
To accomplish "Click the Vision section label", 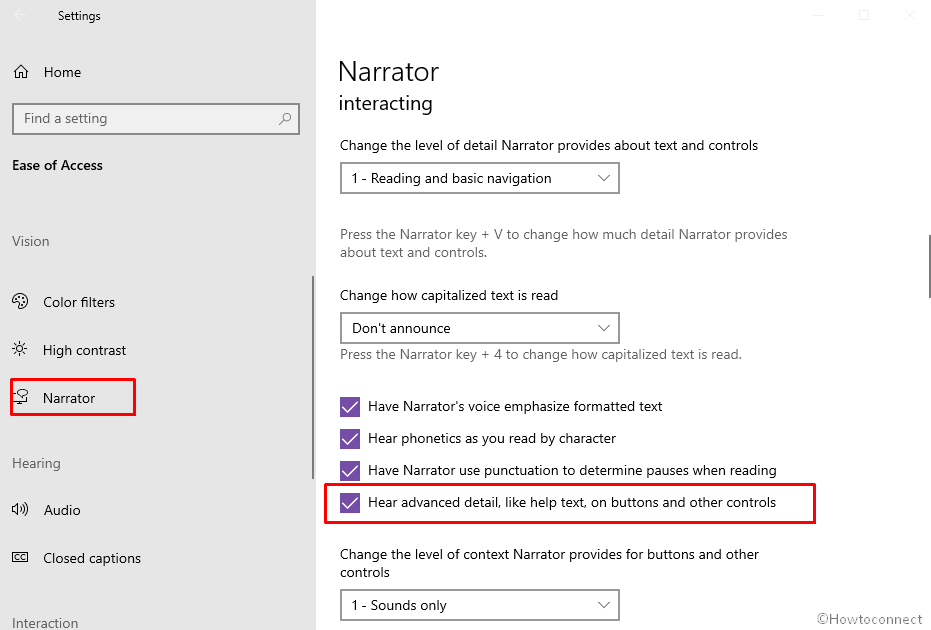I will coord(31,241).
